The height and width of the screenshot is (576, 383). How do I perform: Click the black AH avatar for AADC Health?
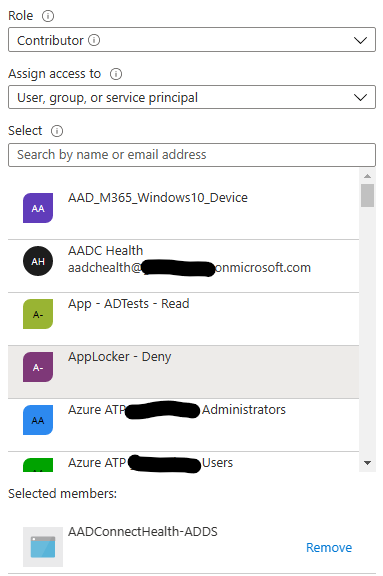pos(38,261)
